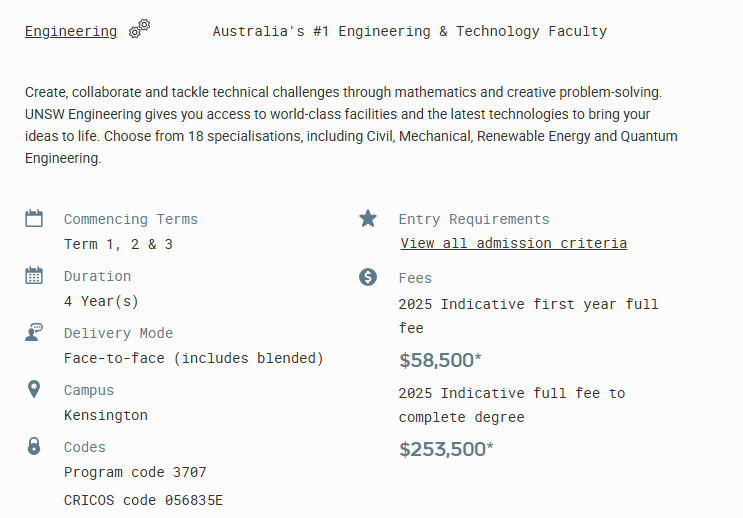
Task: Click the Entry Requirements label
Action: (x=474, y=219)
